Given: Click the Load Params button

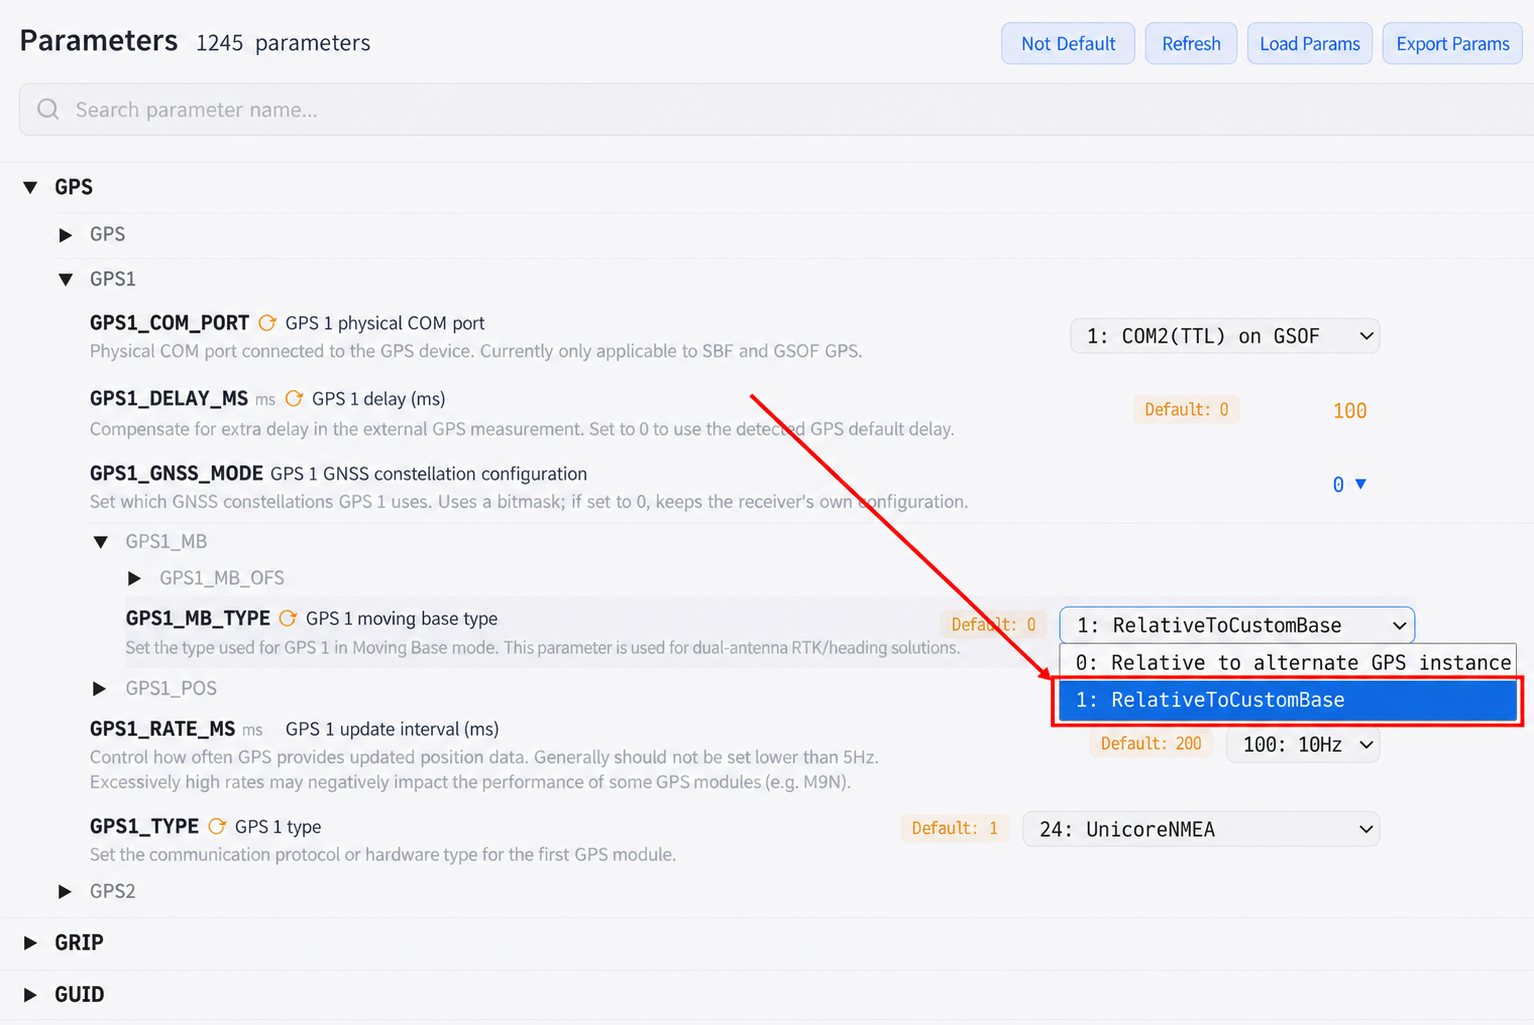Looking at the screenshot, I should coord(1310,43).
